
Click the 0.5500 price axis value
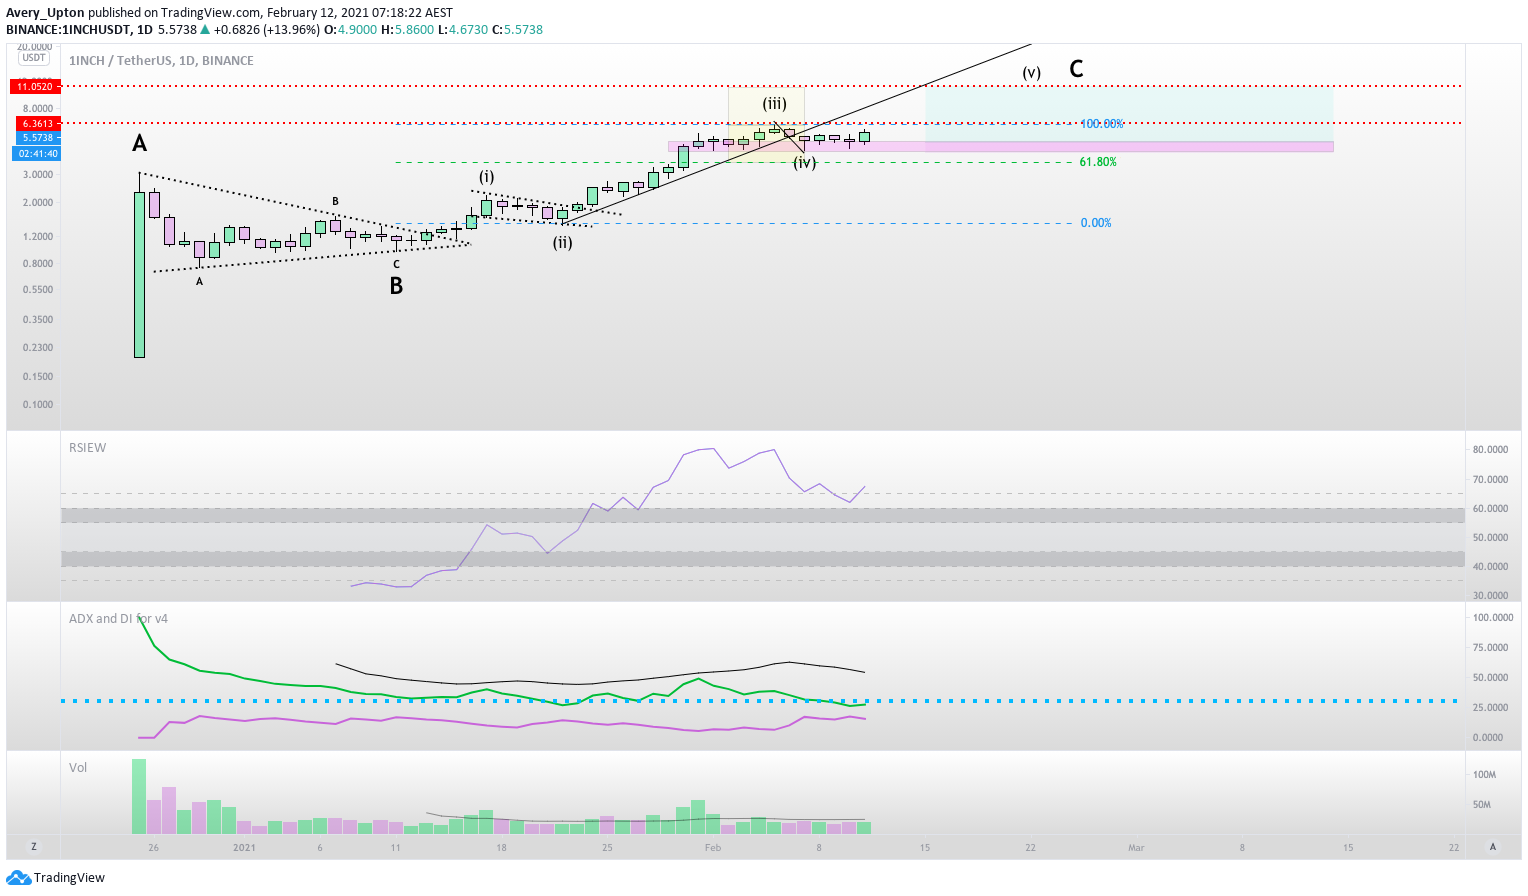[x=38, y=290]
